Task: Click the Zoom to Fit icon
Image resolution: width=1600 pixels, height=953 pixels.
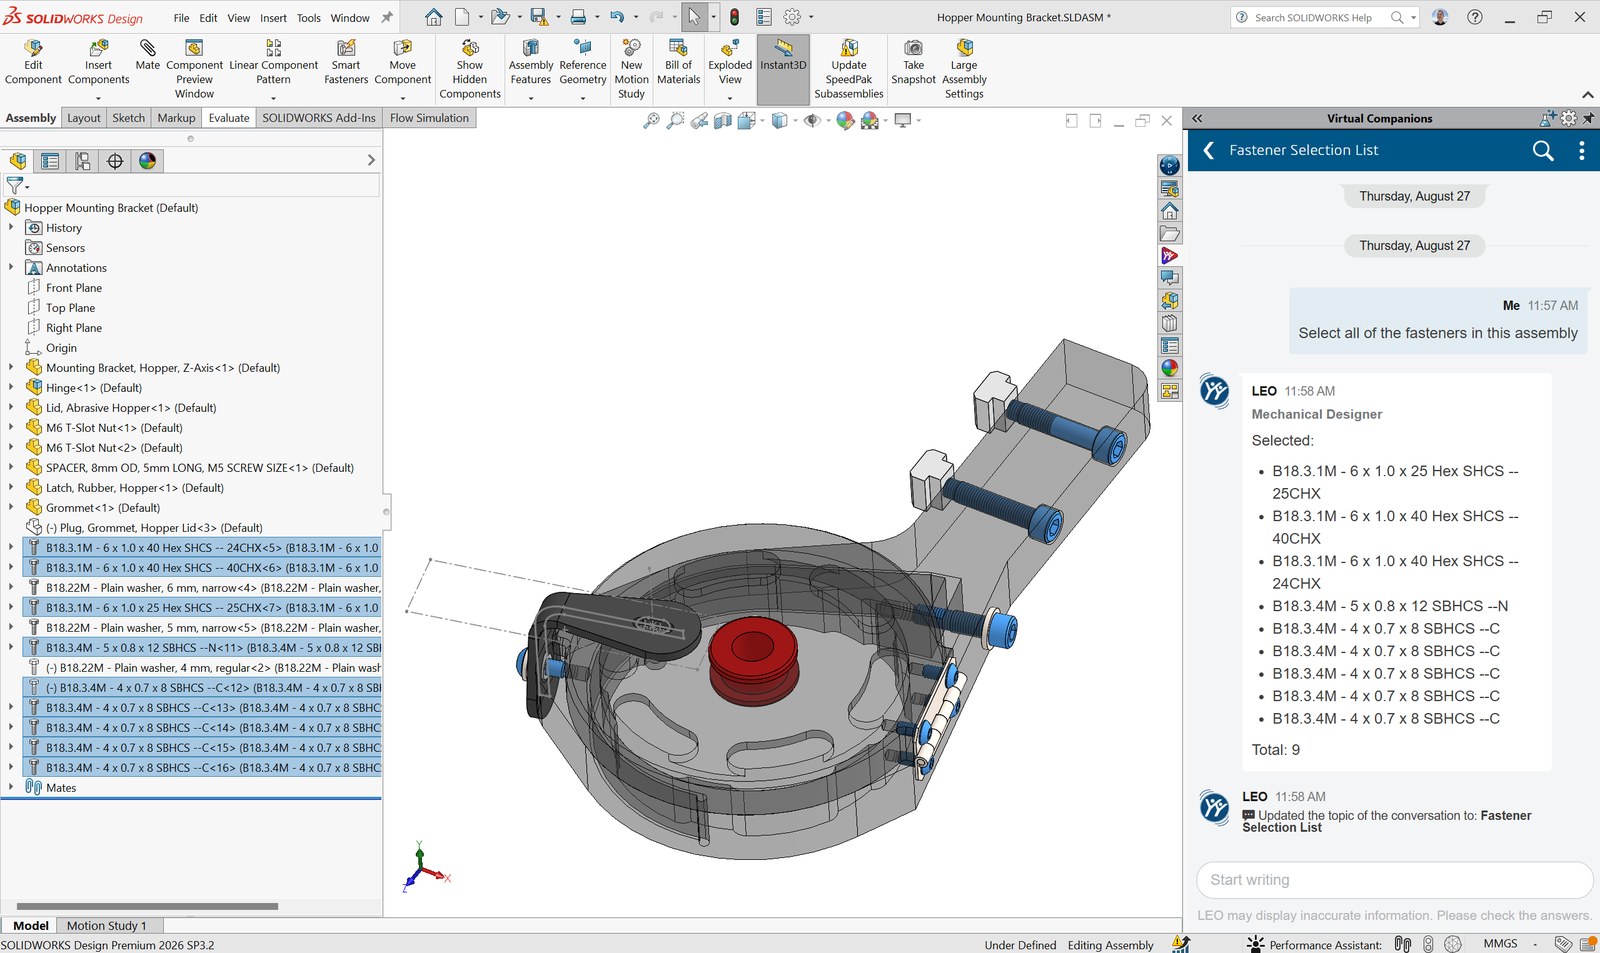Action: point(651,121)
